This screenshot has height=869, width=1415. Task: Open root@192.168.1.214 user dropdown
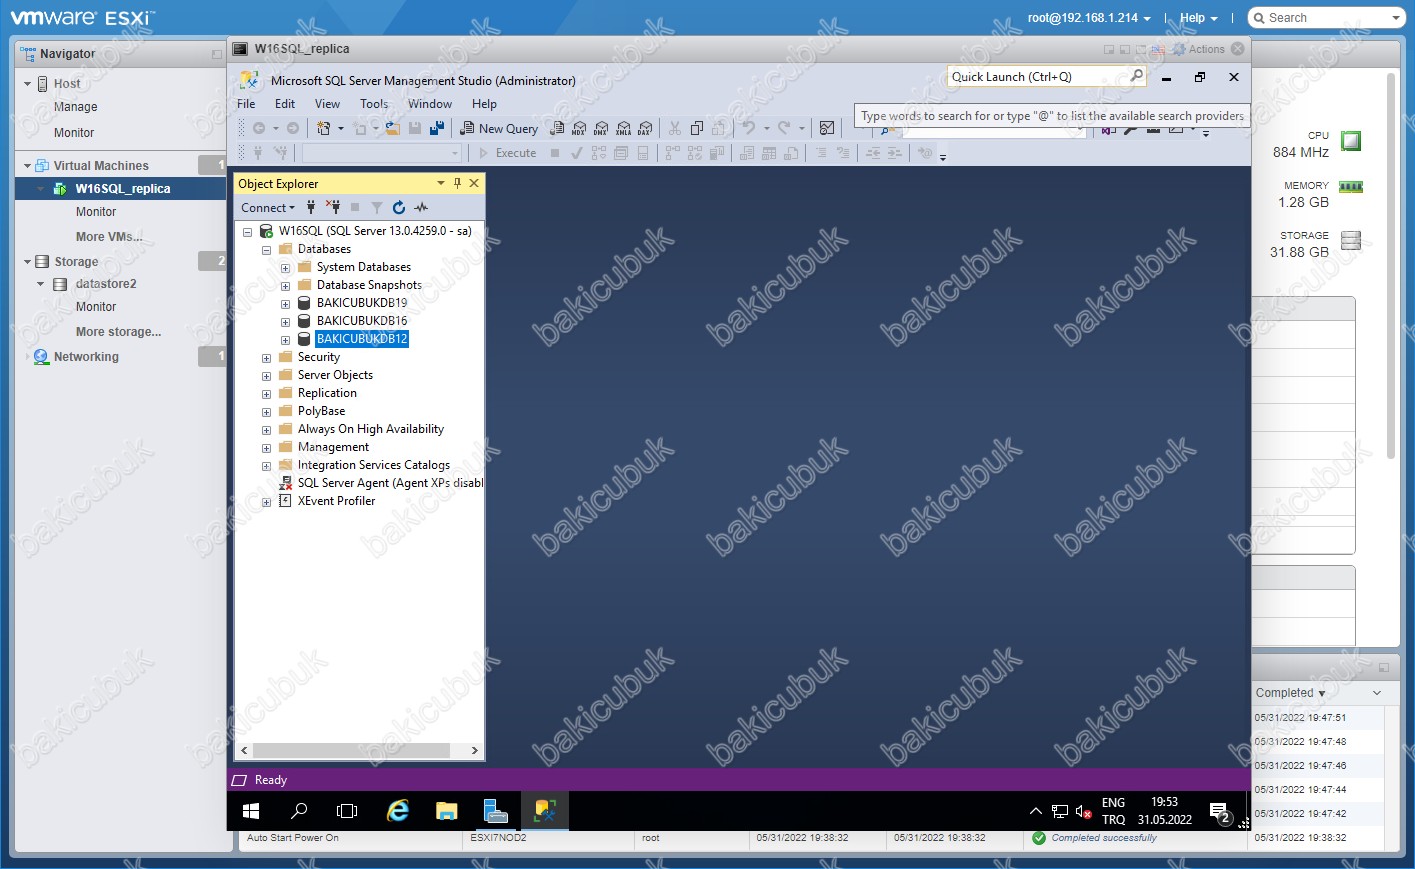coord(1089,18)
